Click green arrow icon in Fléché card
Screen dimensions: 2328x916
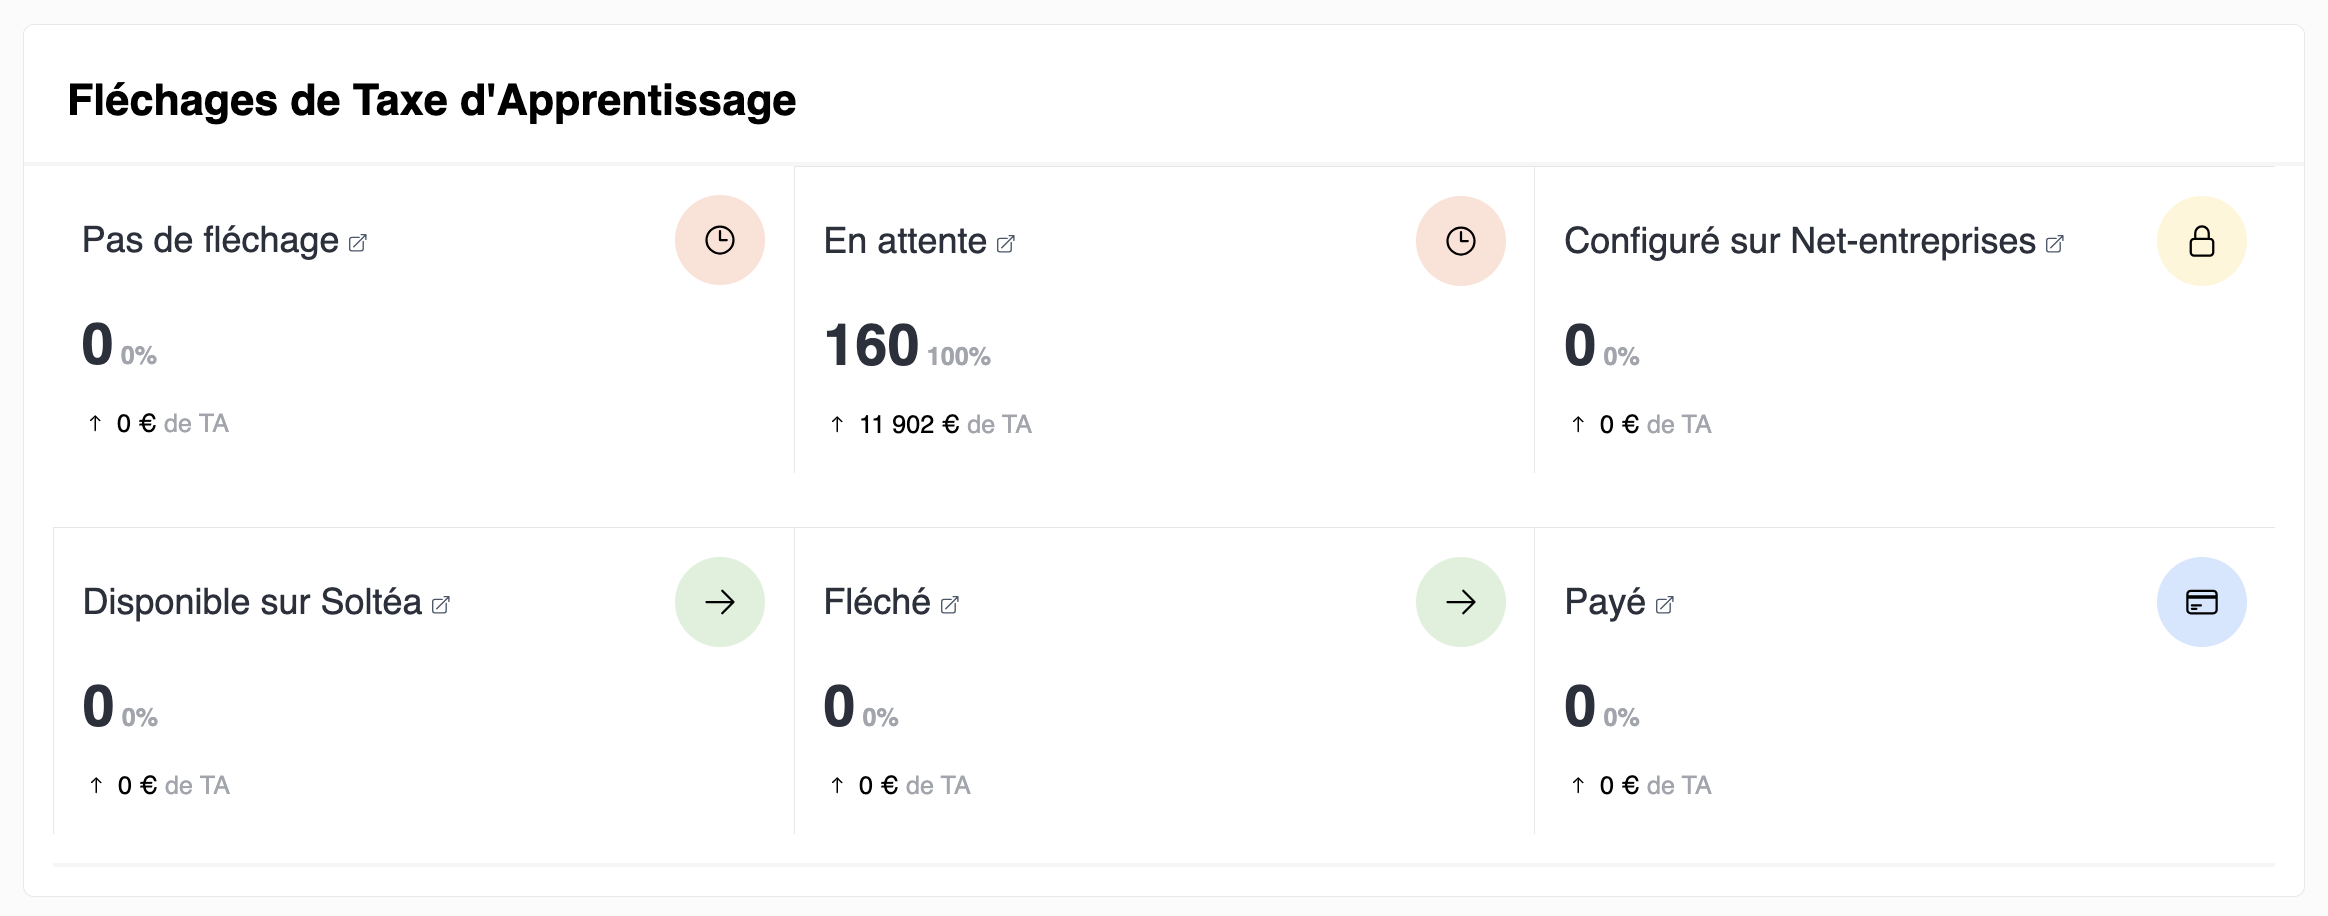click(1461, 602)
